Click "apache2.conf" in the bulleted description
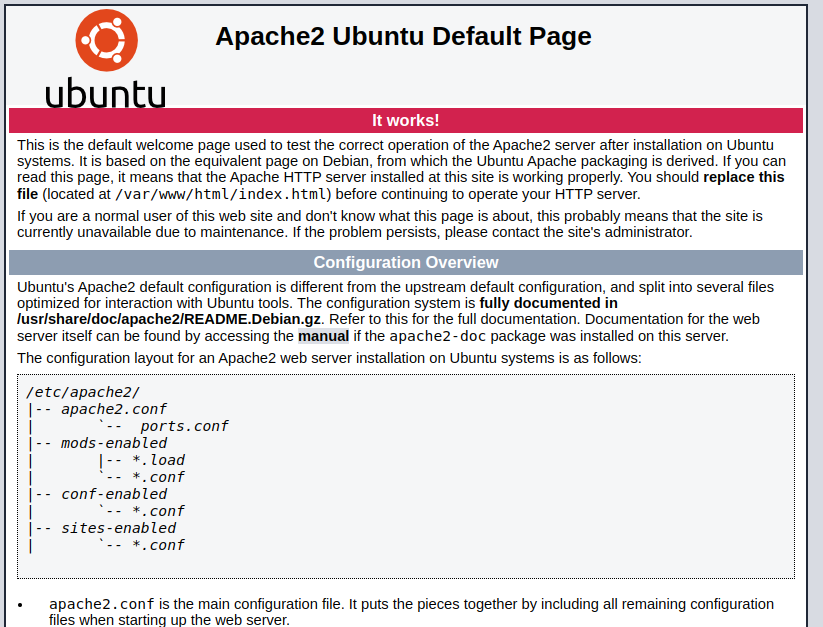 (x=102, y=604)
